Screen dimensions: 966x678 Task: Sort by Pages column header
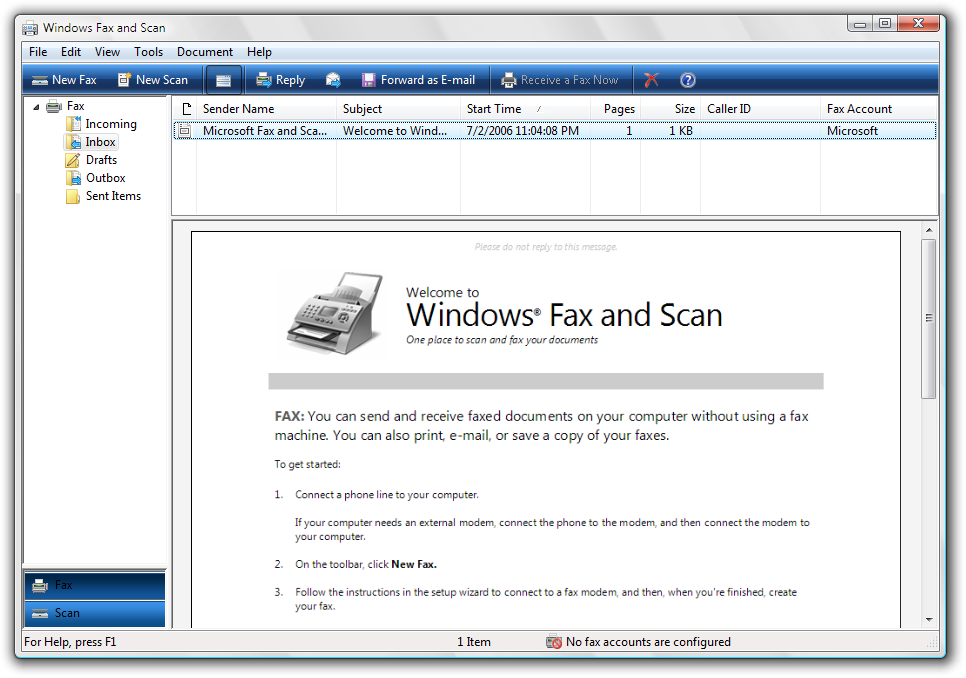click(616, 109)
